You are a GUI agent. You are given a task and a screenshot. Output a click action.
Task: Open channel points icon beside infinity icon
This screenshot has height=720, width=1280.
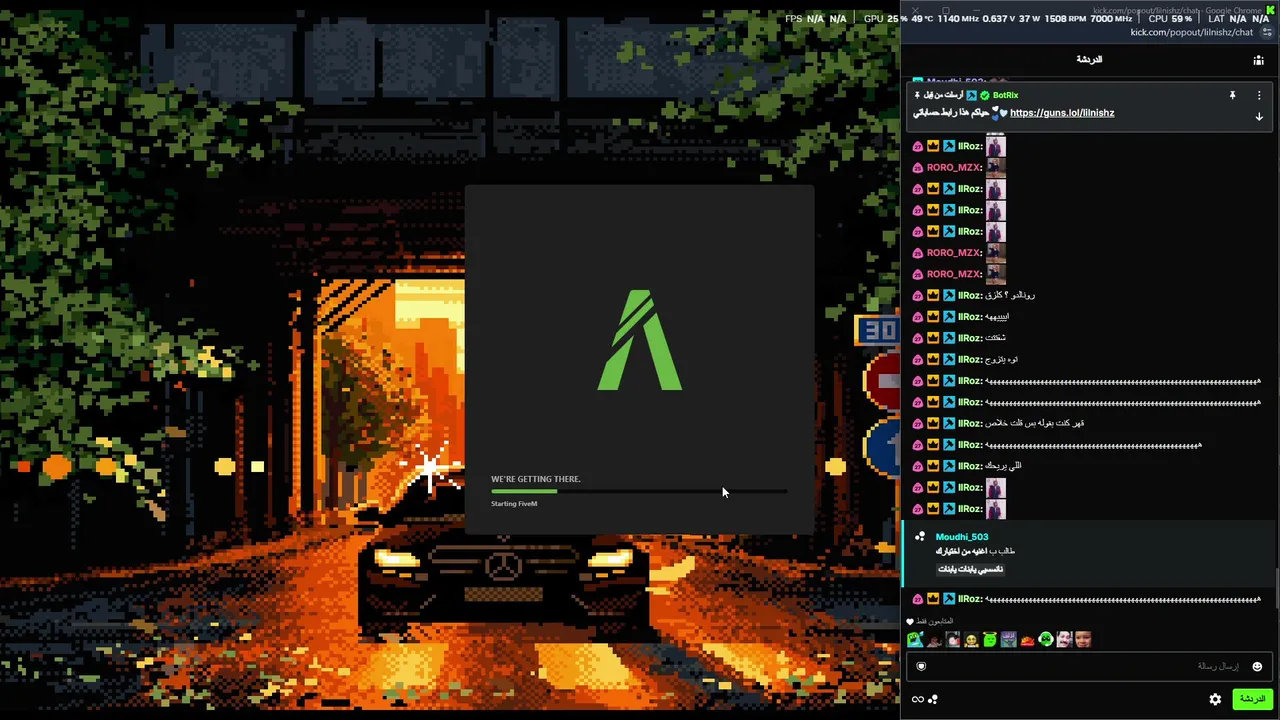(933, 699)
